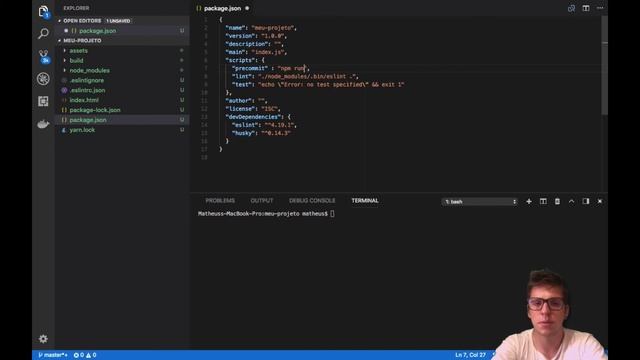Viewport: 640px width, 360px height.
Task: Click the "husky" dependency line
Action: [261, 133]
